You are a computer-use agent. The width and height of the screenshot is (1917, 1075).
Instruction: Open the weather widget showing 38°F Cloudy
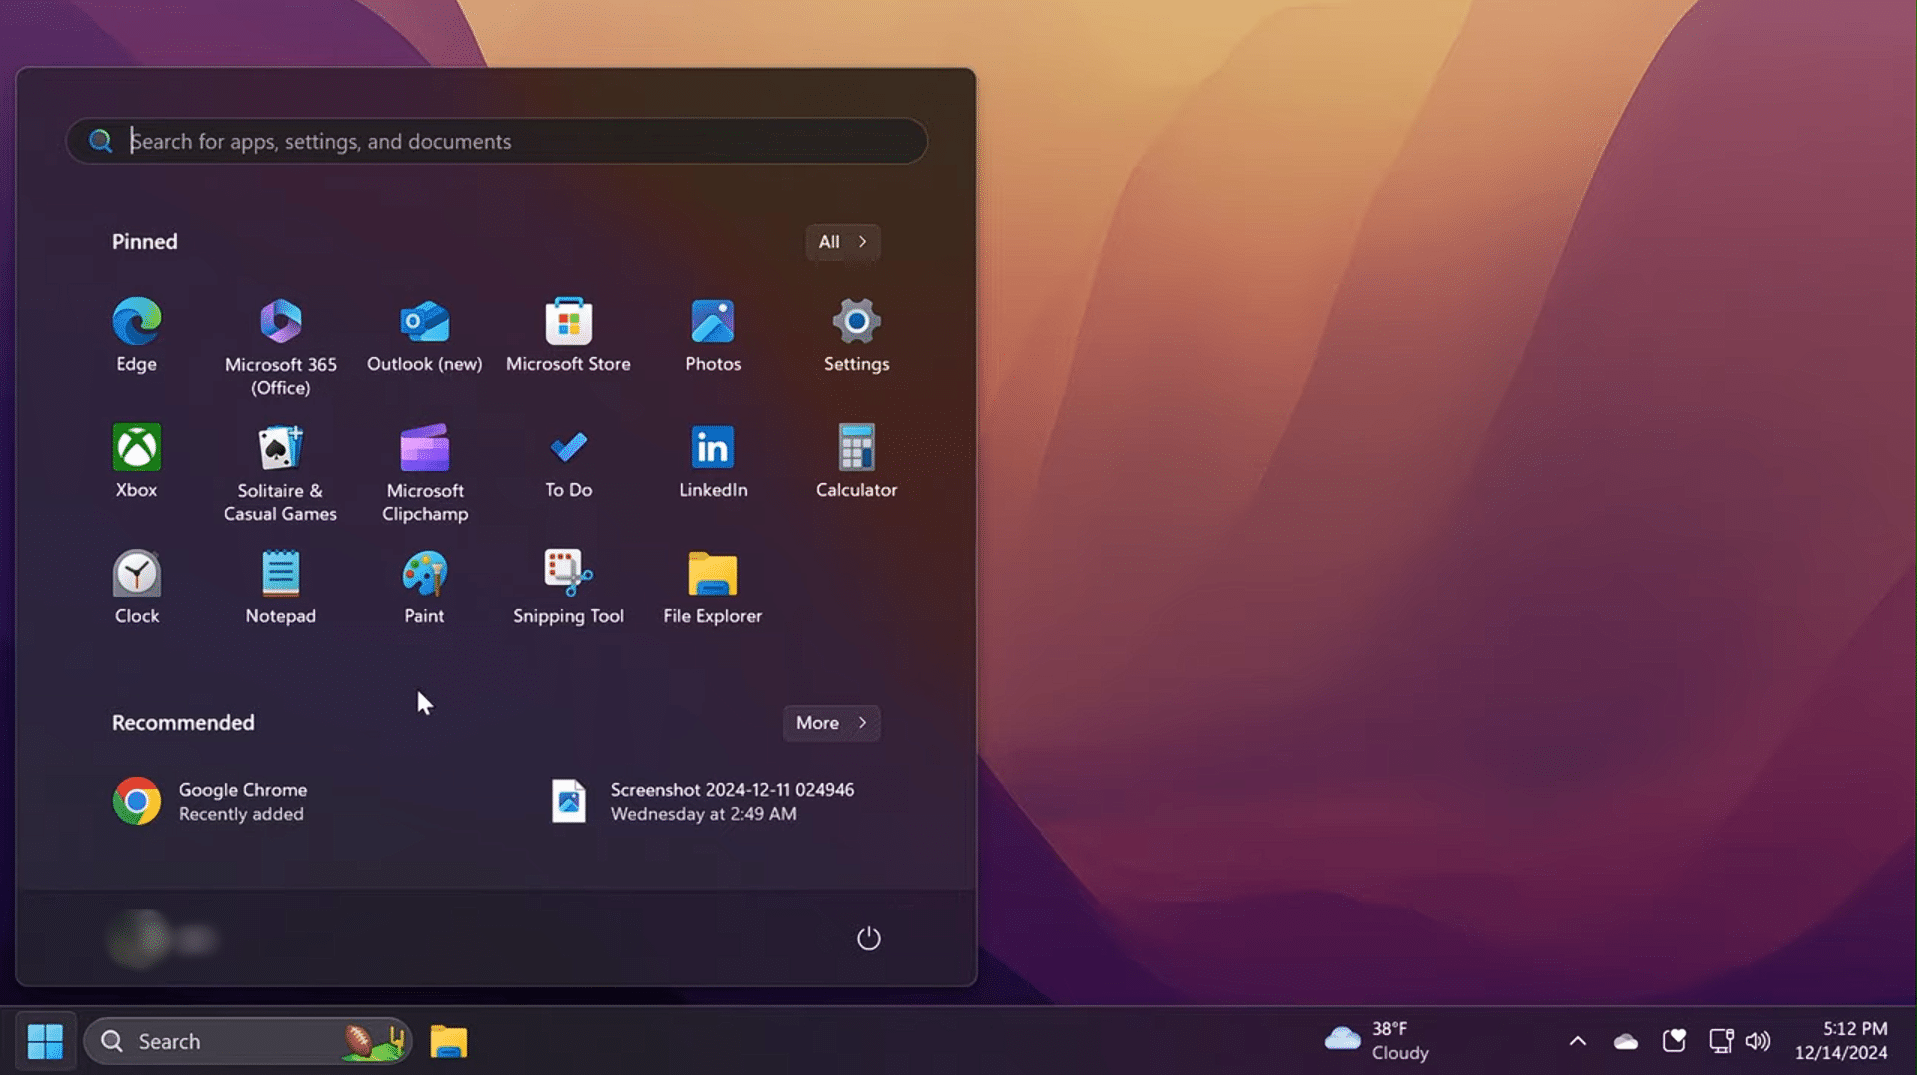1377,1041
